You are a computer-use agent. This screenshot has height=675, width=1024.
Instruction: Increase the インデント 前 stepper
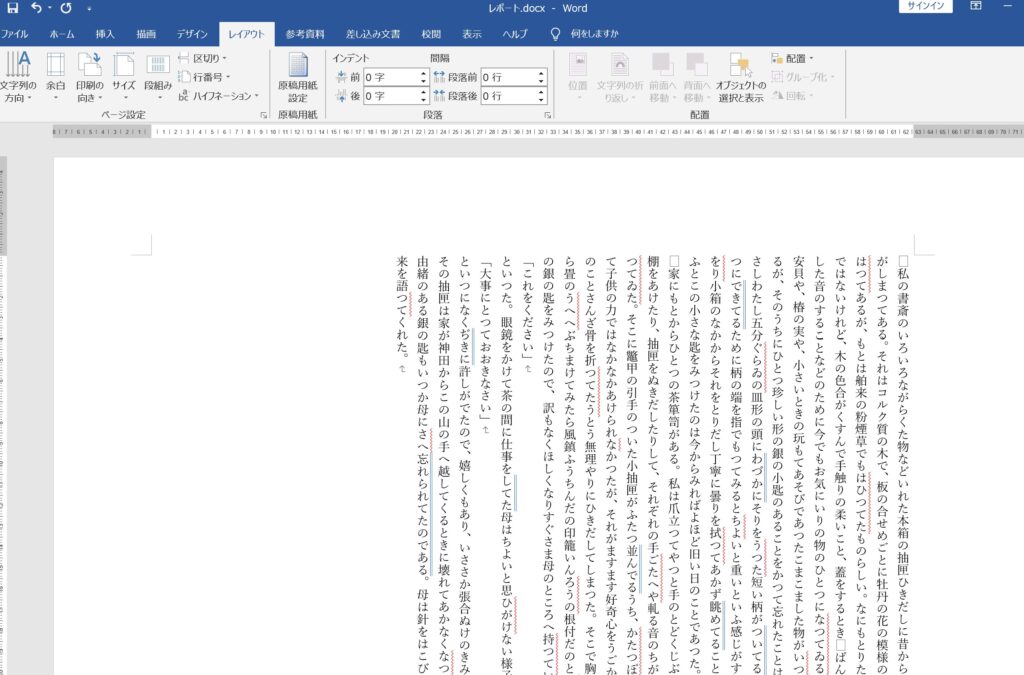coord(423,73)
